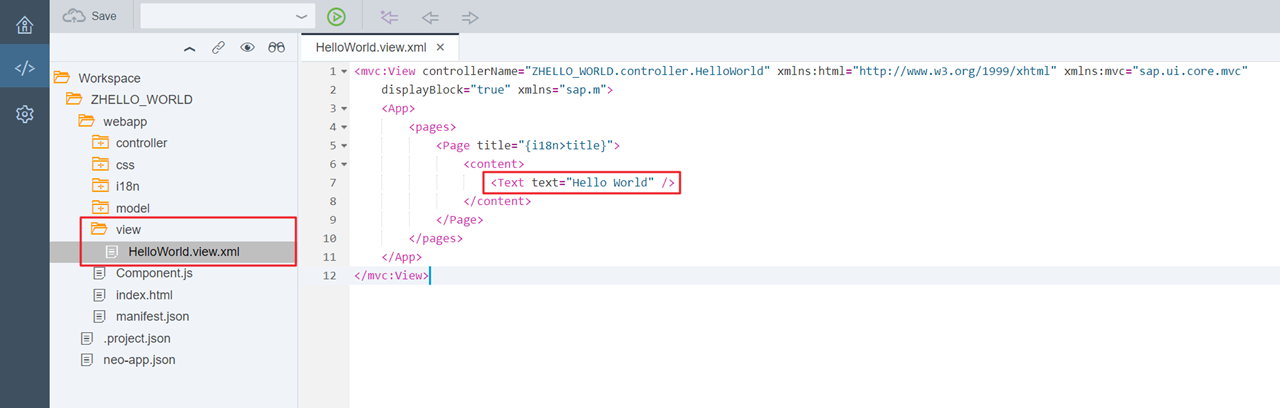Click the Page title="{i18n>title}" code
The height and width of the screenshot is (408, 1280).
point(528,145)
